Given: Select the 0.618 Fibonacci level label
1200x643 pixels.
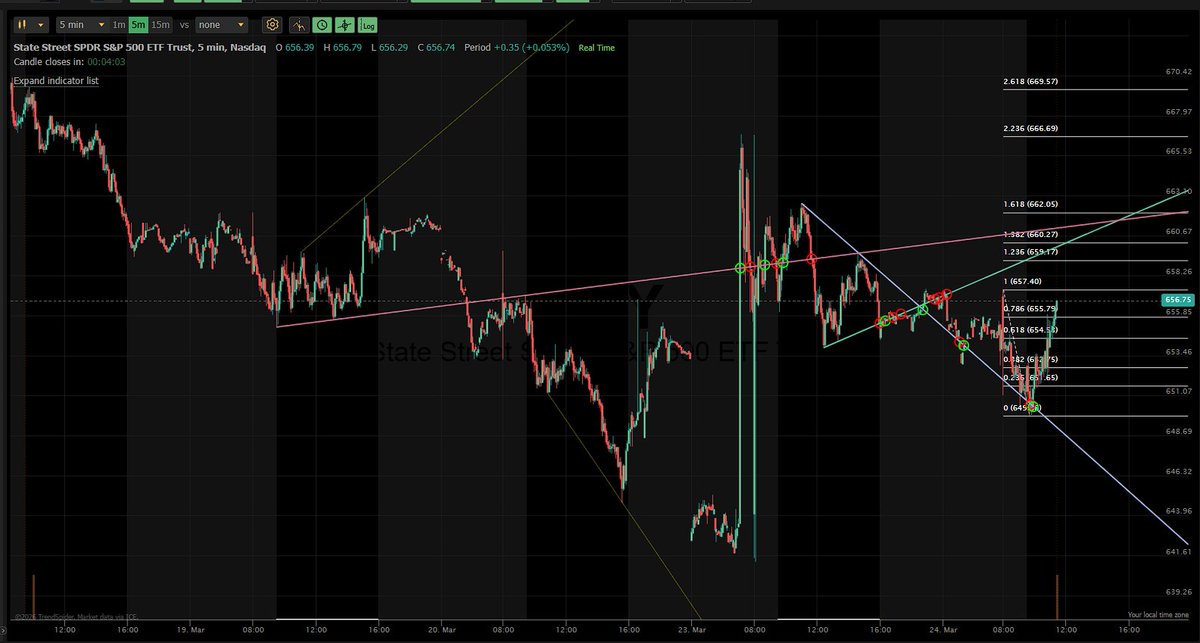Looking at the screenshot, I should (1030, 330).
